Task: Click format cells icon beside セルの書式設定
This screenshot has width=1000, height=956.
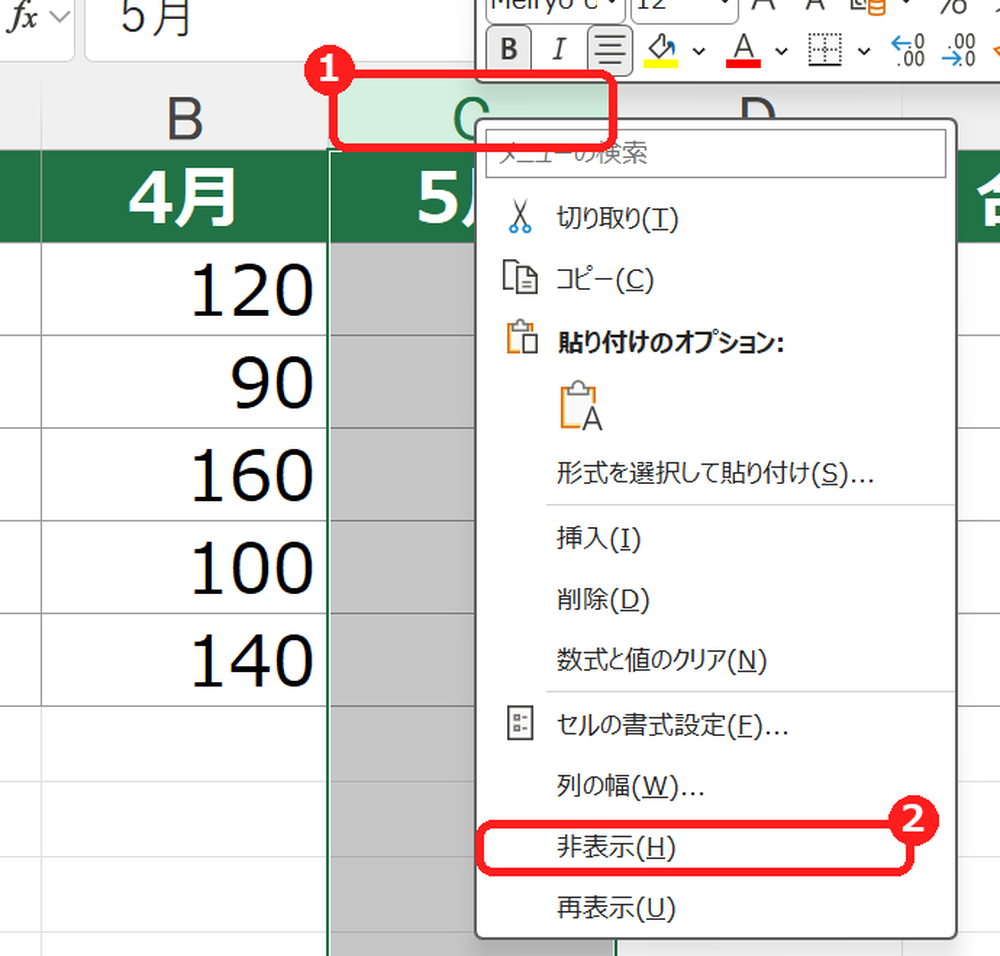Action: 520,723
